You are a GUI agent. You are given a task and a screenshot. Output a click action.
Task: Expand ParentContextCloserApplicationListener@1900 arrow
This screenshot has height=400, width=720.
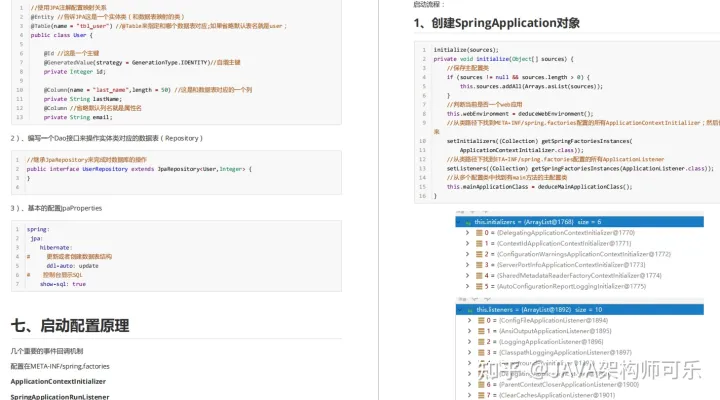point(469,384)
